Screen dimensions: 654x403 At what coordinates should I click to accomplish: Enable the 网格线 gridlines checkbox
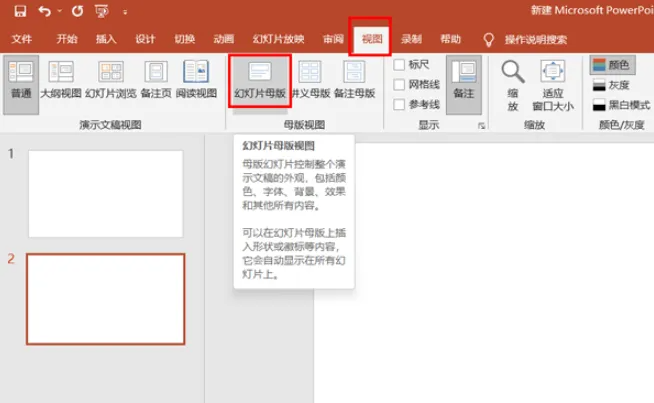coord(399,85)
